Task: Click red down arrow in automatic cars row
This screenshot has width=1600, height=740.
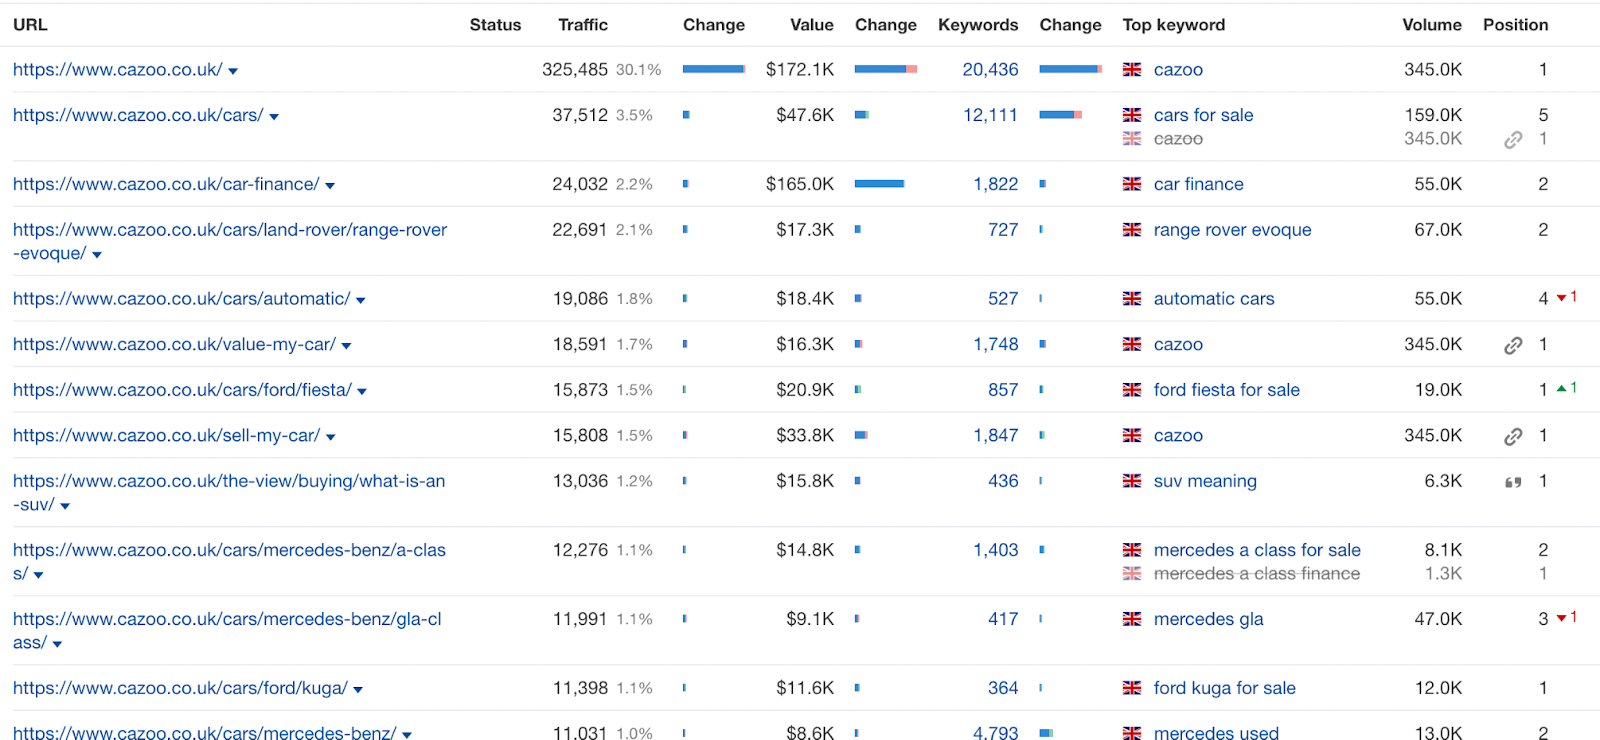Action: pos(1561,298)
